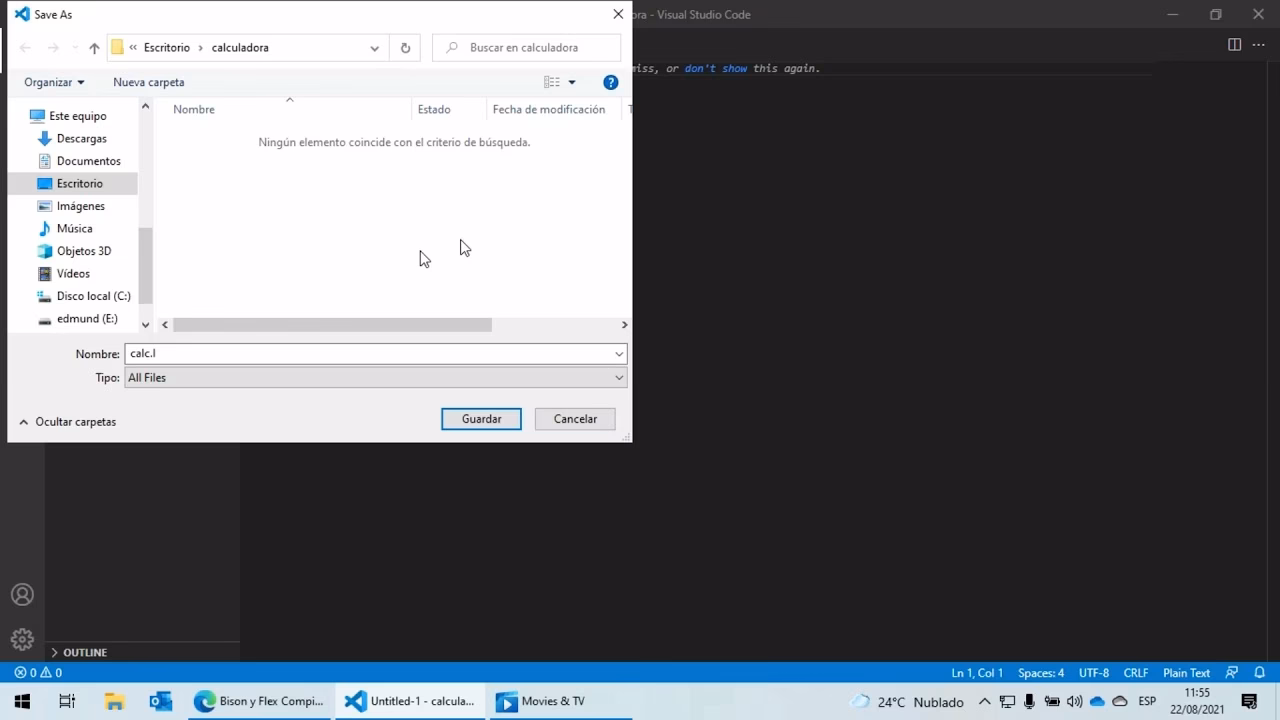The height and width of the screenshot is (720, 1280).
Task: Open the Accounts icon in VS Code
Action: (22, 595)
